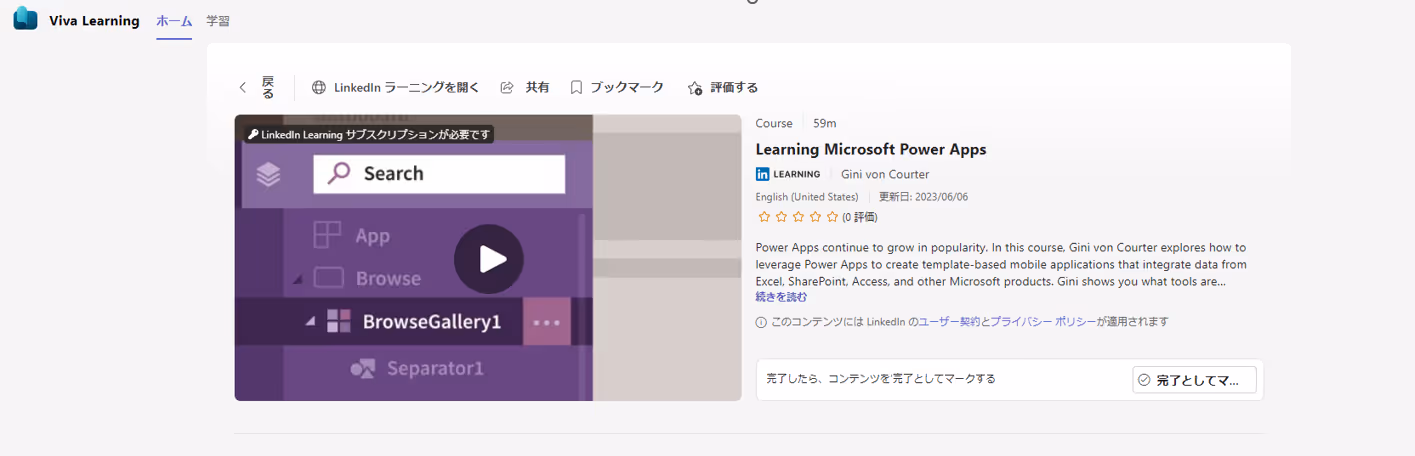Open the 学習 tab
The height and width of the screenshot is (456, 1415).
click(217, 21)
